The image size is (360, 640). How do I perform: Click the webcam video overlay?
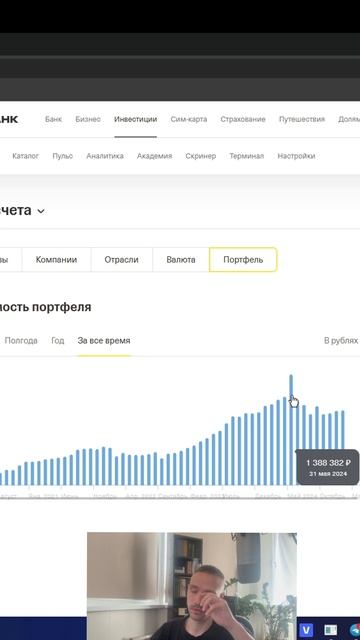192,586
